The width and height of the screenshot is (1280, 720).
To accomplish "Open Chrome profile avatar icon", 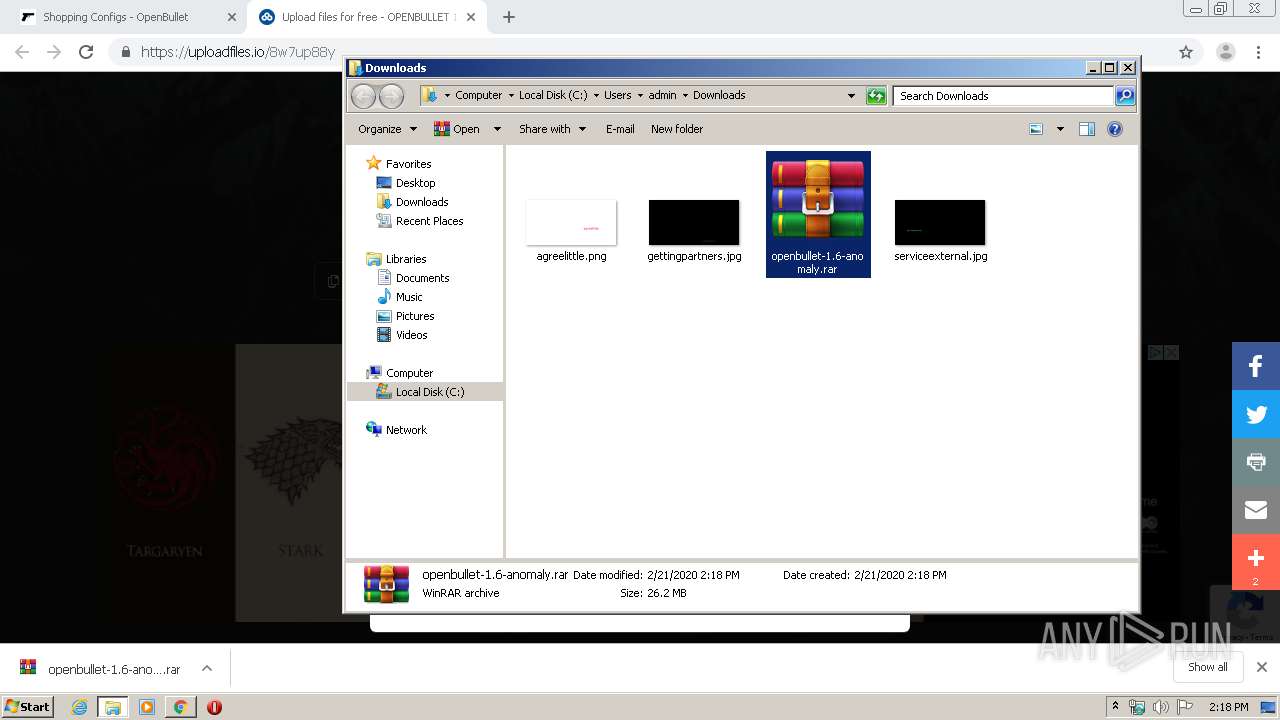I will 1226,52.
